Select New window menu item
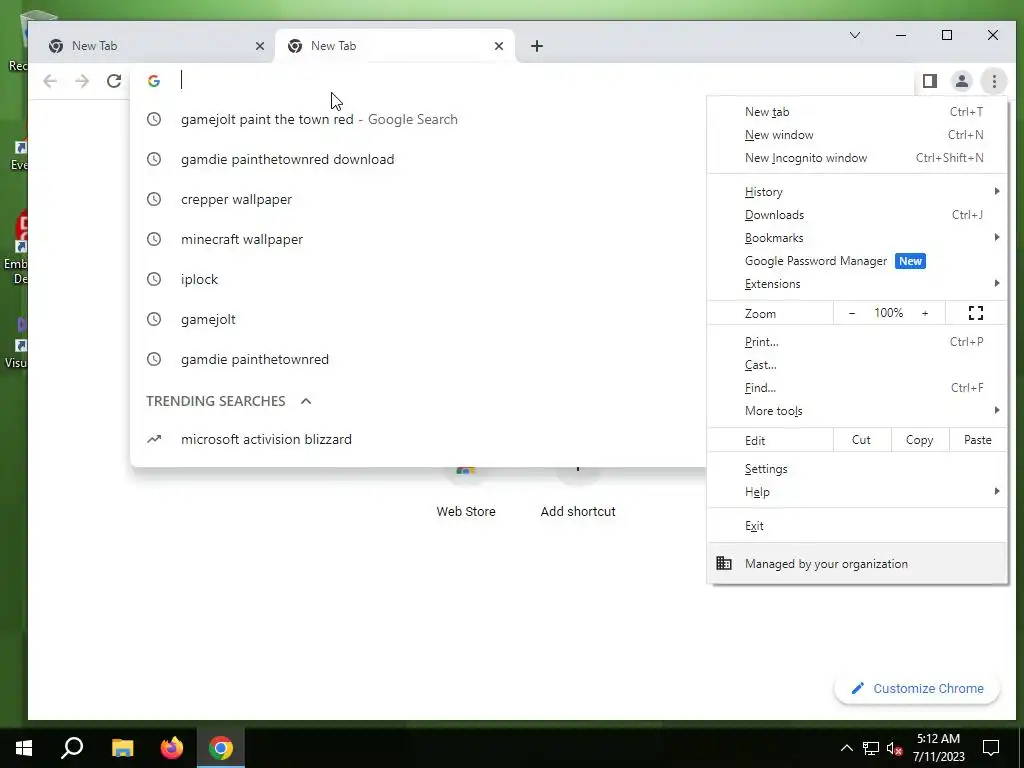This screenshot has width=1024, height=768. 857,135
